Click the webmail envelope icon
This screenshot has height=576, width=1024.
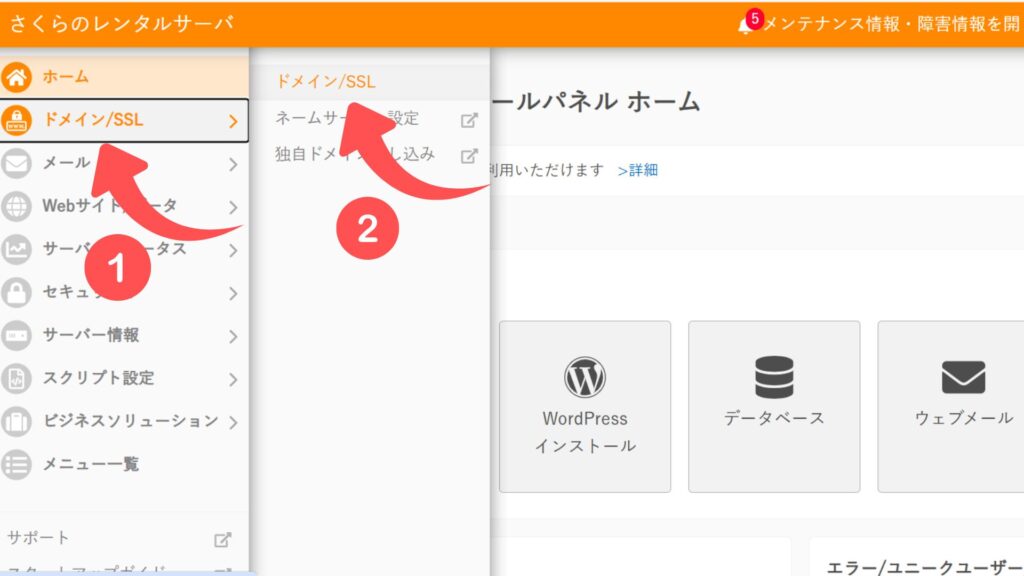[963, 377]
